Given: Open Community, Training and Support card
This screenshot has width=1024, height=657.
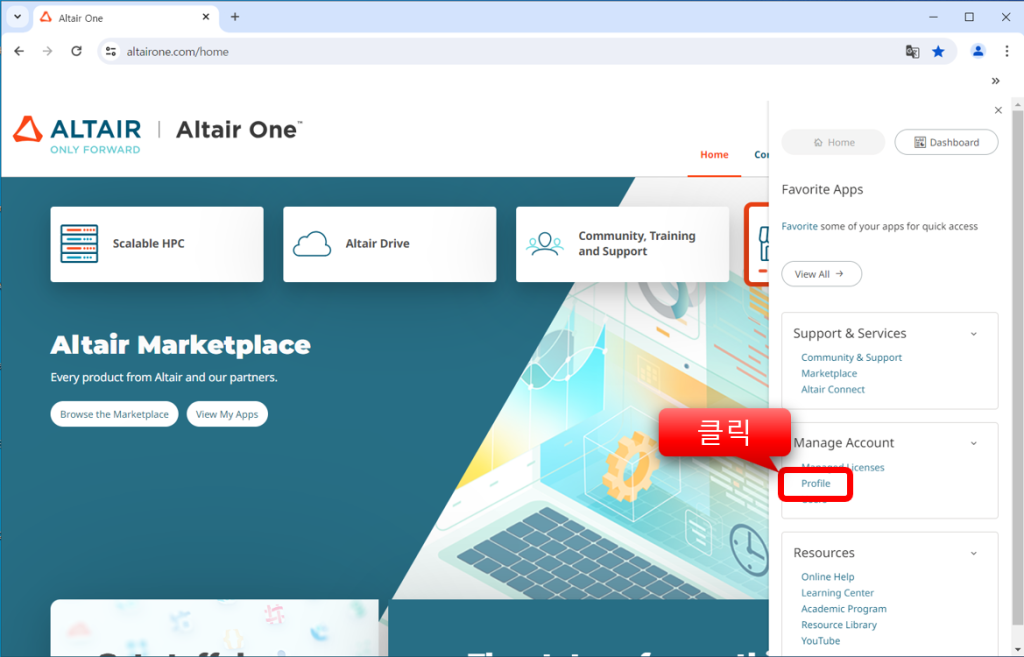Looking at the screenshot, I should [622, 244].
